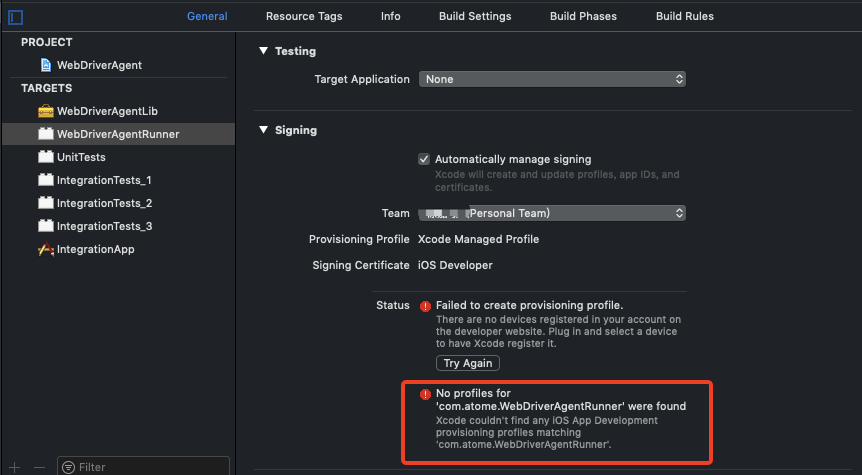The image size is (862, 475).
Task: Open the Team dropdown
Action: (552, 213)
